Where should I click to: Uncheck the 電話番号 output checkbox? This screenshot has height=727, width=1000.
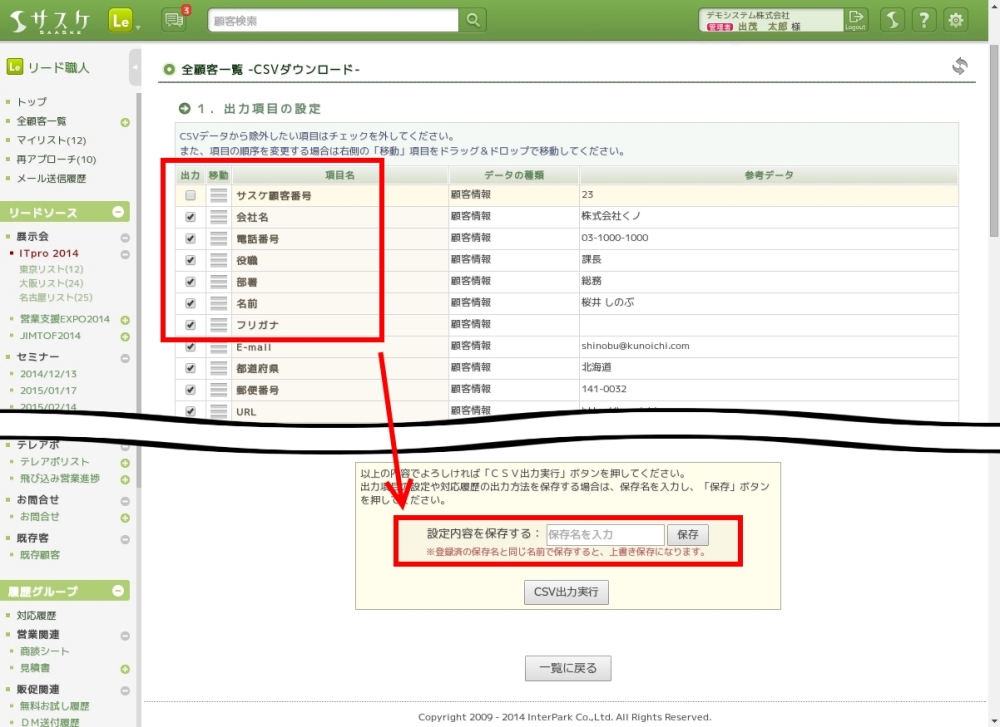point(190,240)
